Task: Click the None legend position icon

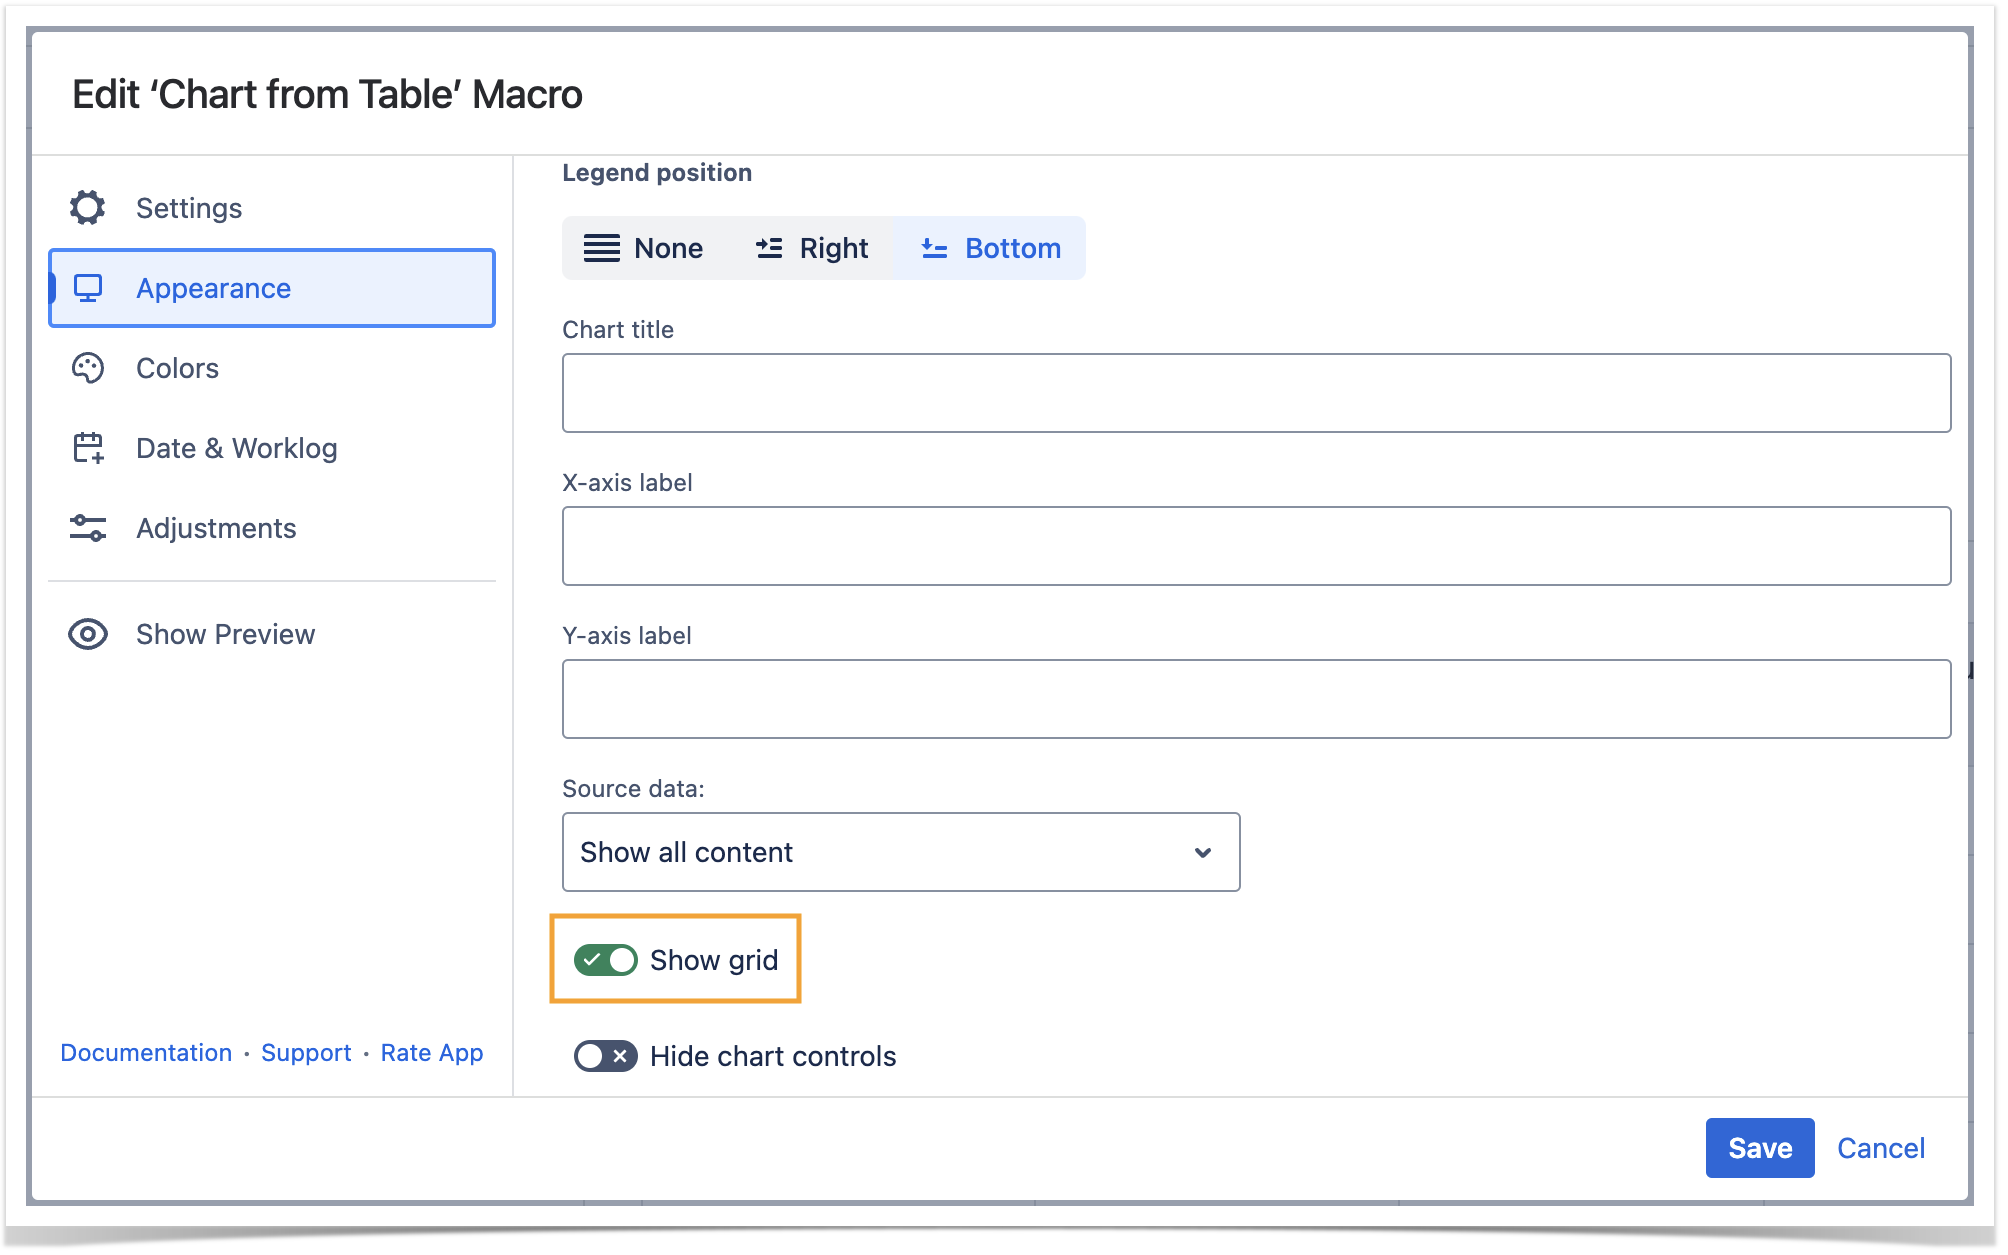Action: coord(602,248)
